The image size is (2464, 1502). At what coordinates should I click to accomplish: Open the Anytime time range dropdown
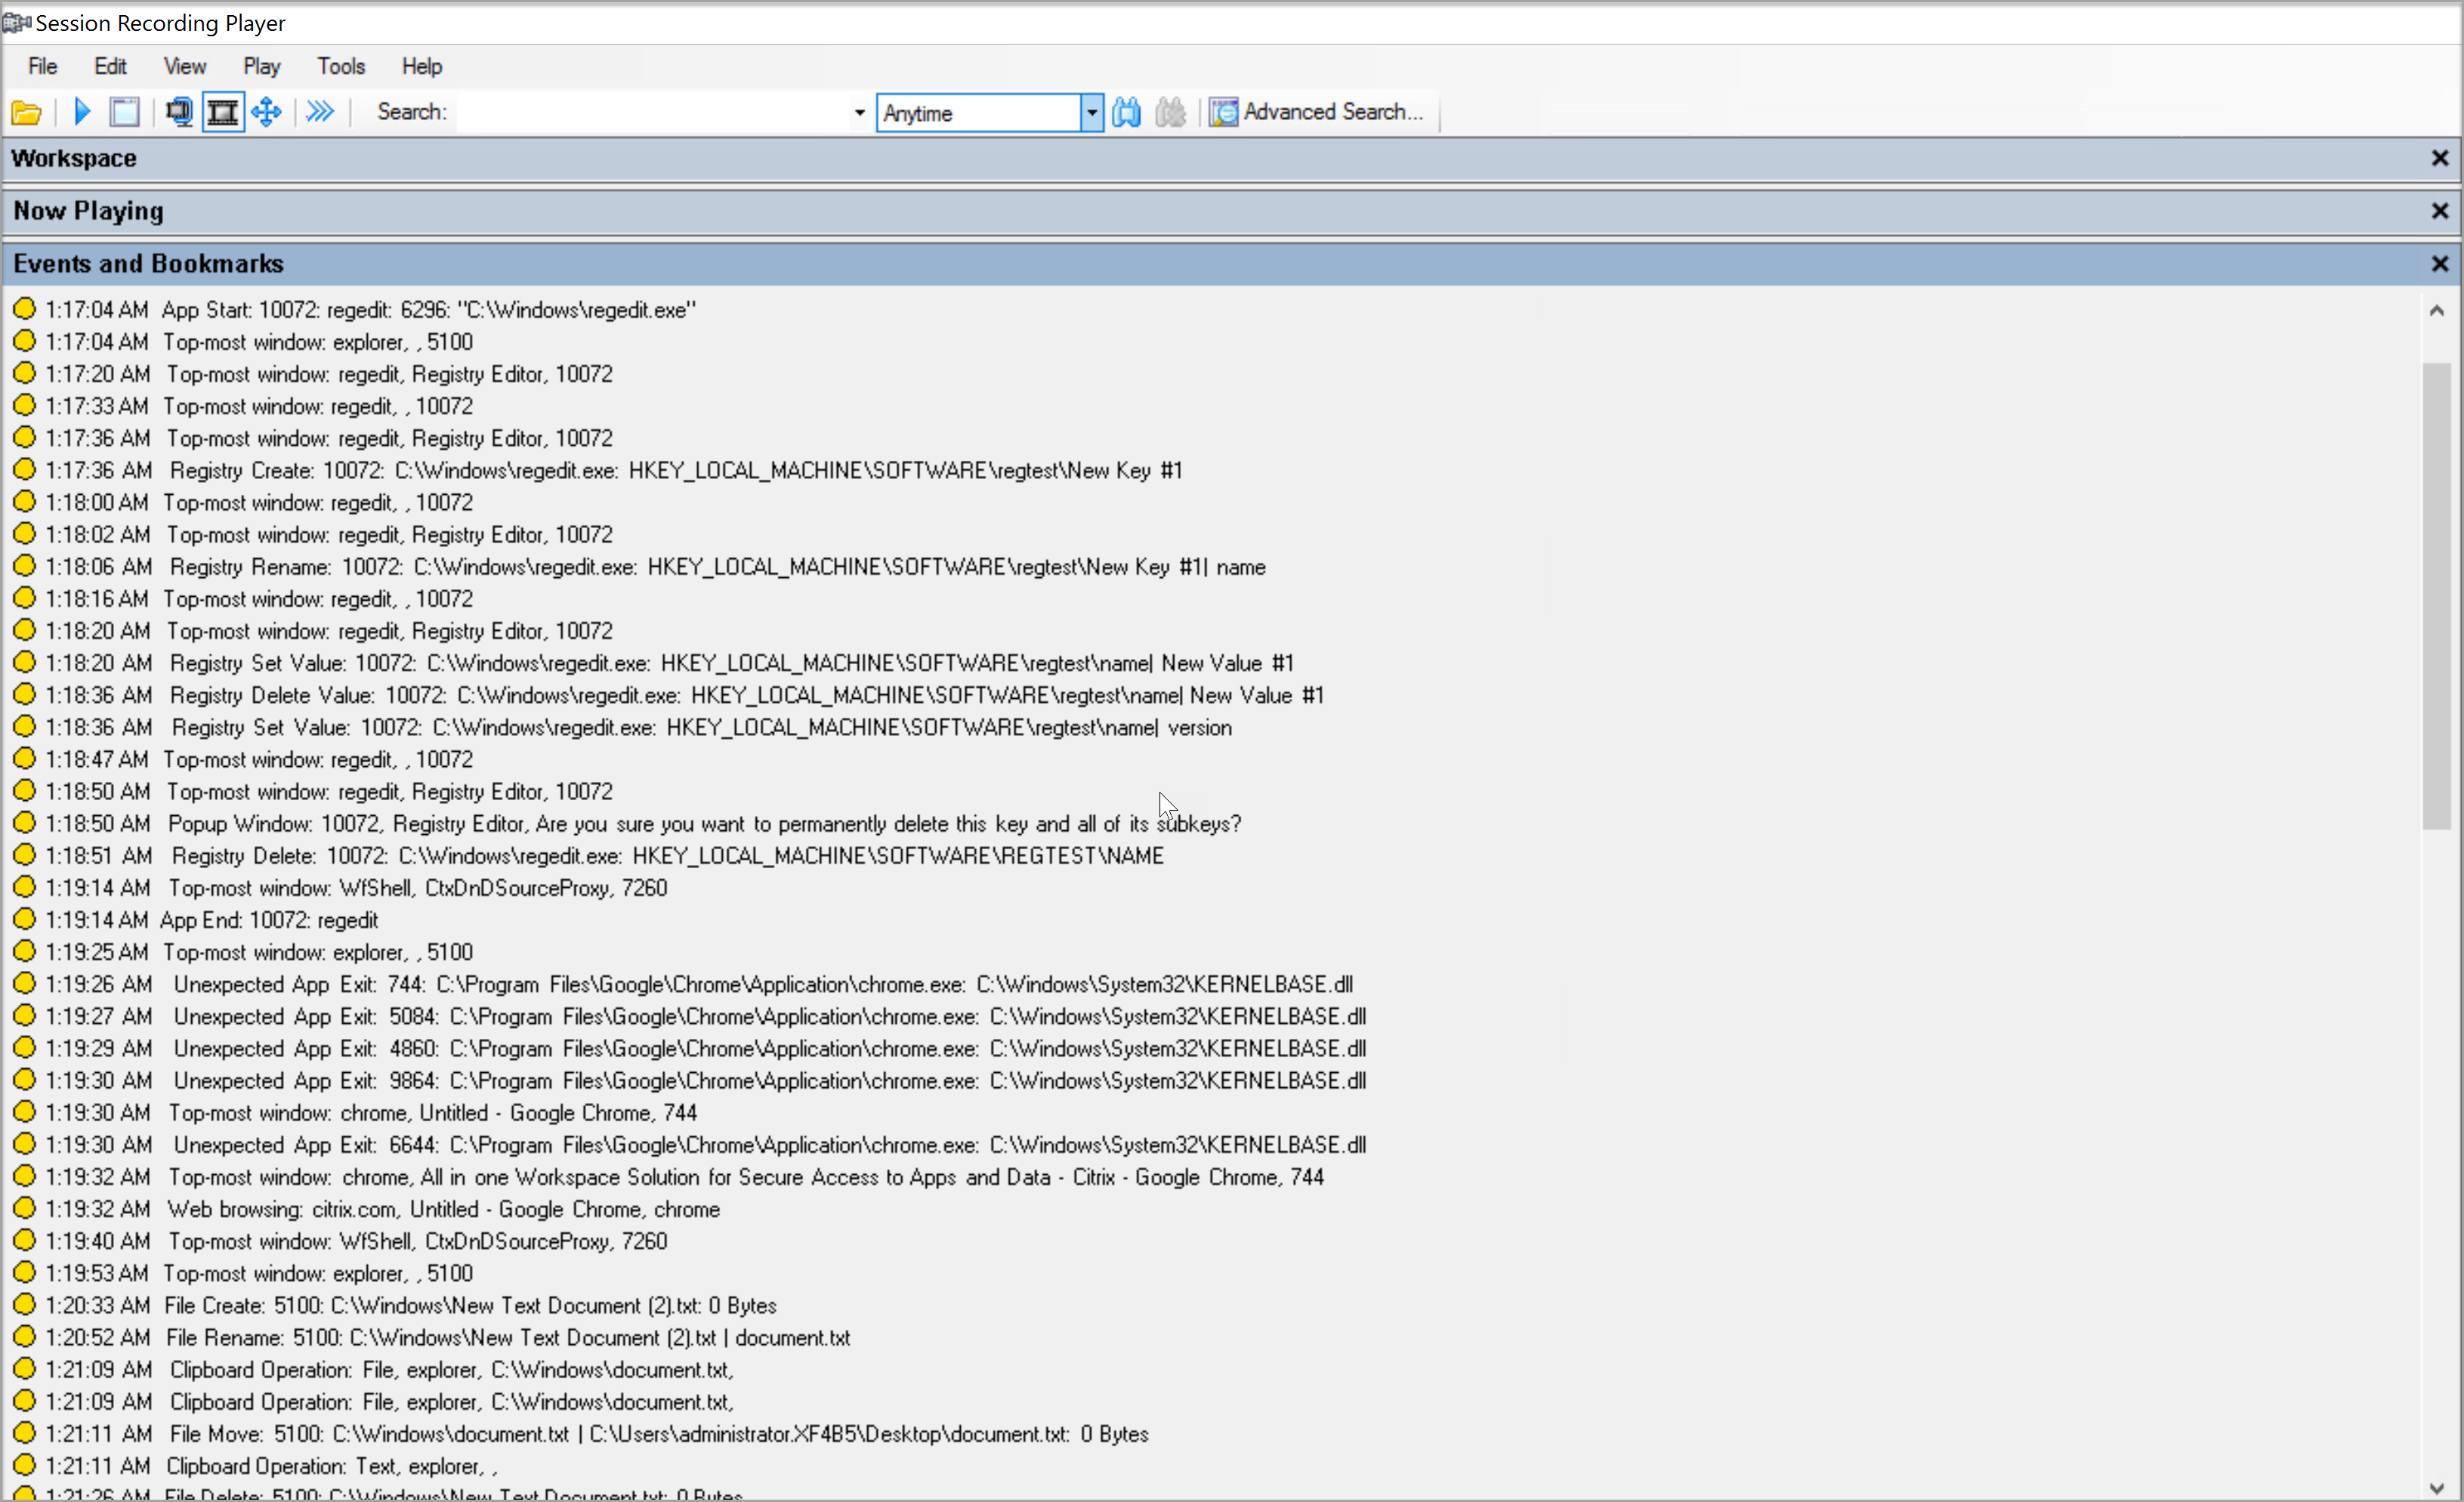point(1091,112)
